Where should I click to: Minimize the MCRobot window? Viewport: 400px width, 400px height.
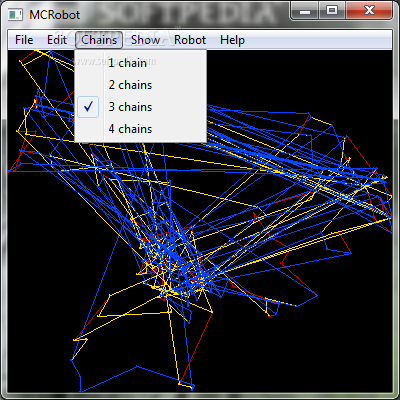305,11
